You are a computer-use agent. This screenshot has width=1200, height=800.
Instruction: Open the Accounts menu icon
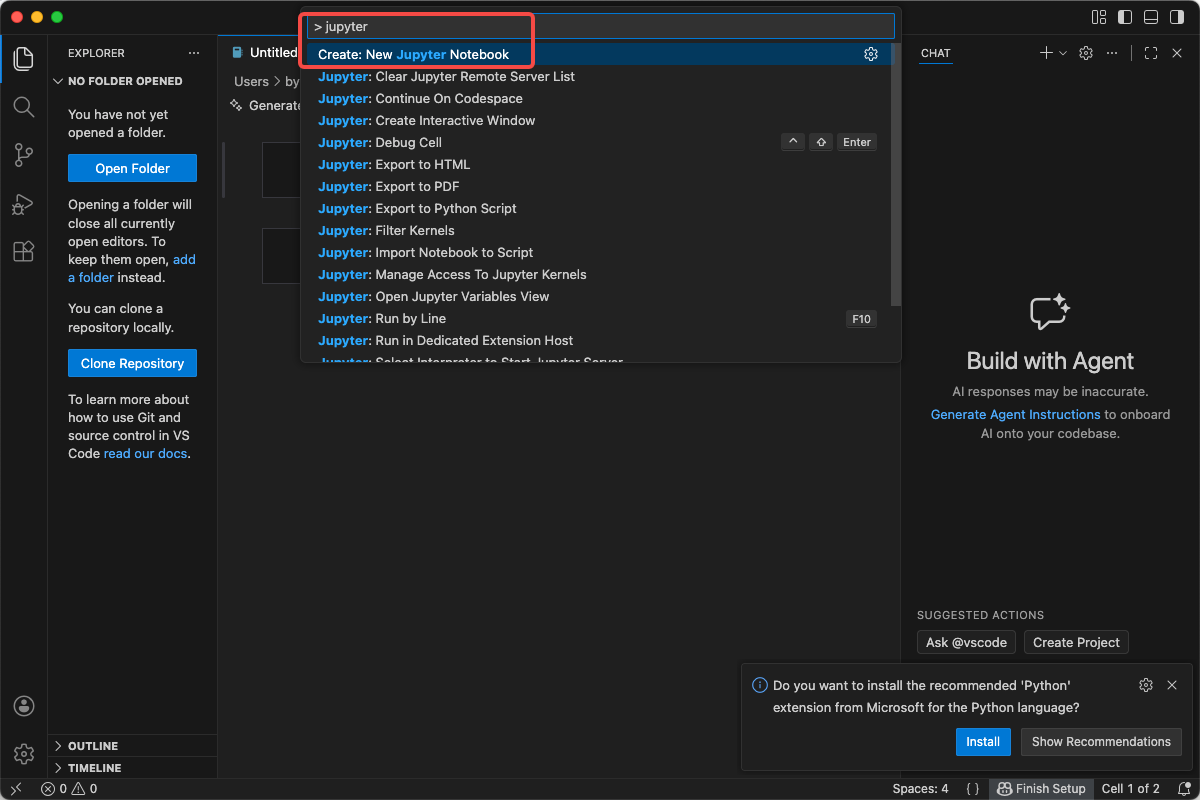(x=24, y=706)
